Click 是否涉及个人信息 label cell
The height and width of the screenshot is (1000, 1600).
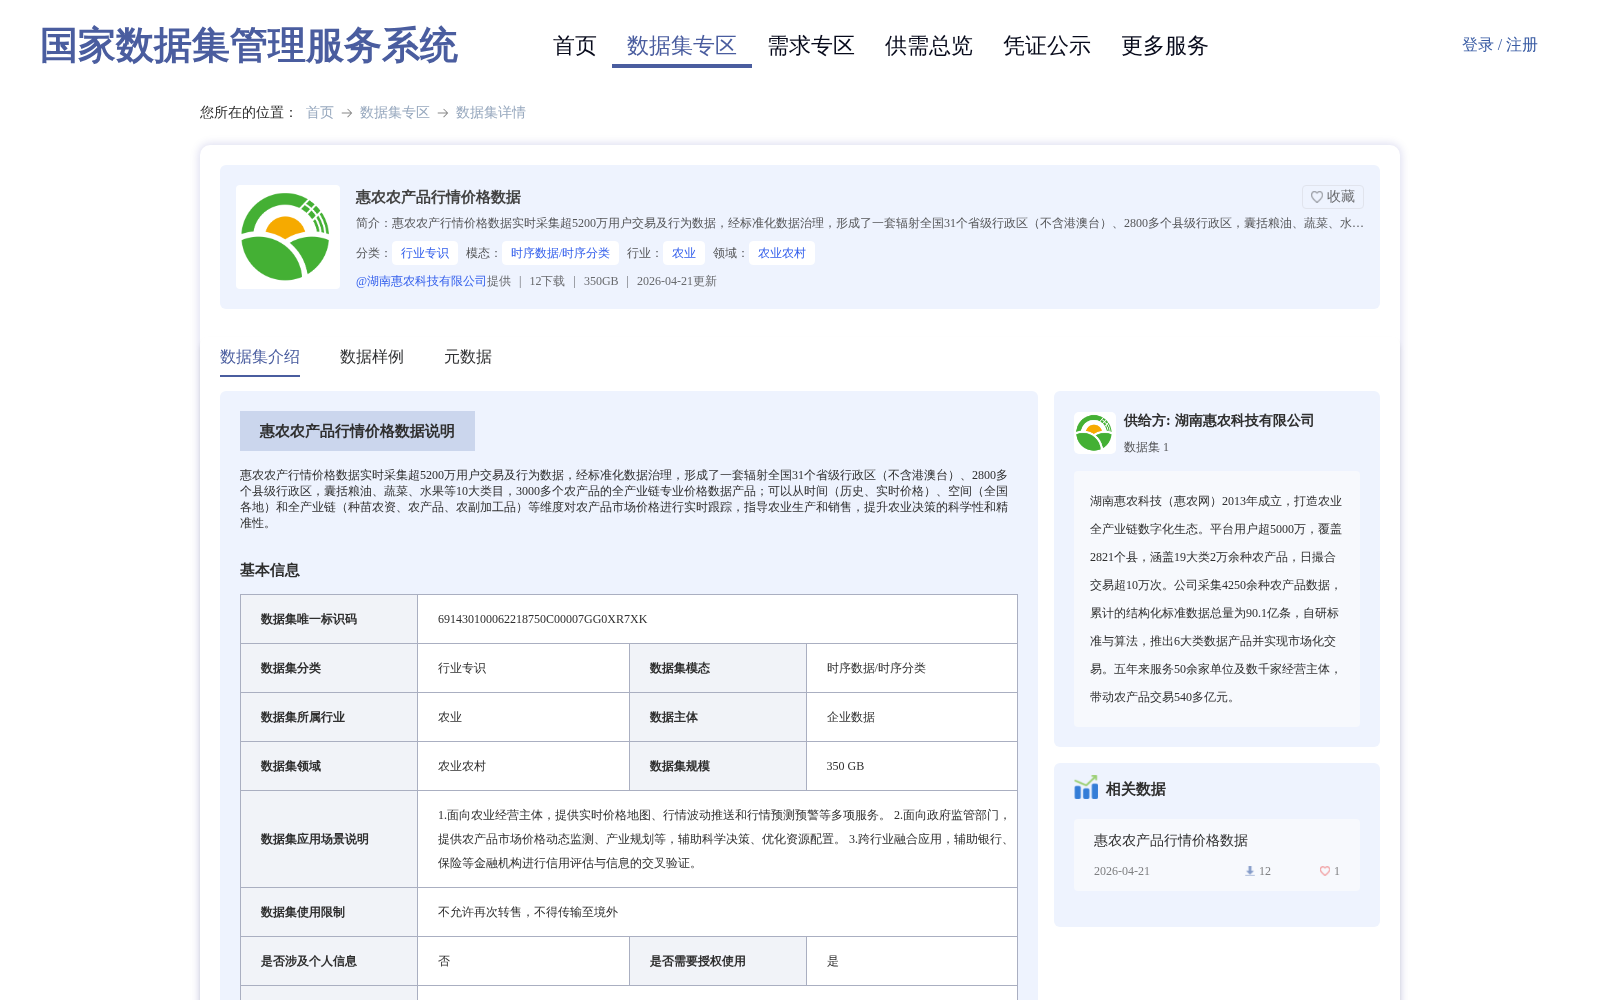pyautogui.click(x=329, y=961)
